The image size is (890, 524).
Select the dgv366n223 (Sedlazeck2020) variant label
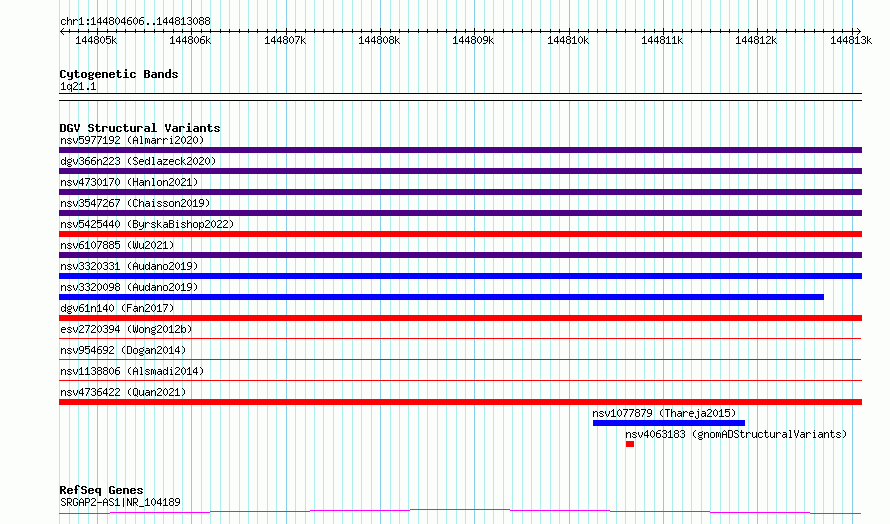[138, 161]
